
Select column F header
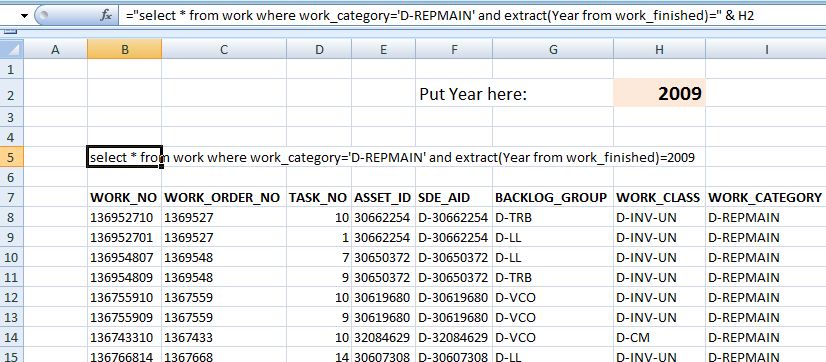tap(454, 50)
